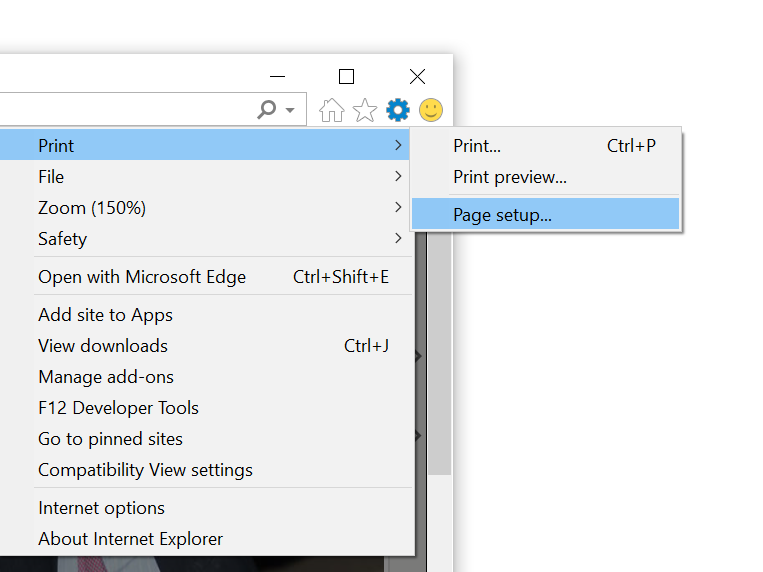
Task: Launch F12 Developer Tools
Action: 206,407
